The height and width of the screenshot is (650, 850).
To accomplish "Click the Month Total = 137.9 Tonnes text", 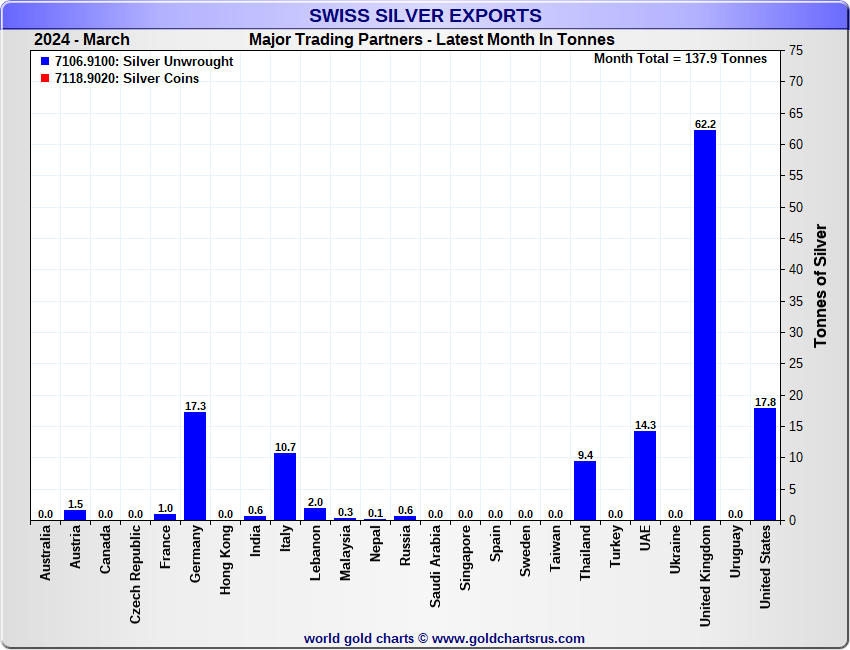I will [x=680, y=59].
